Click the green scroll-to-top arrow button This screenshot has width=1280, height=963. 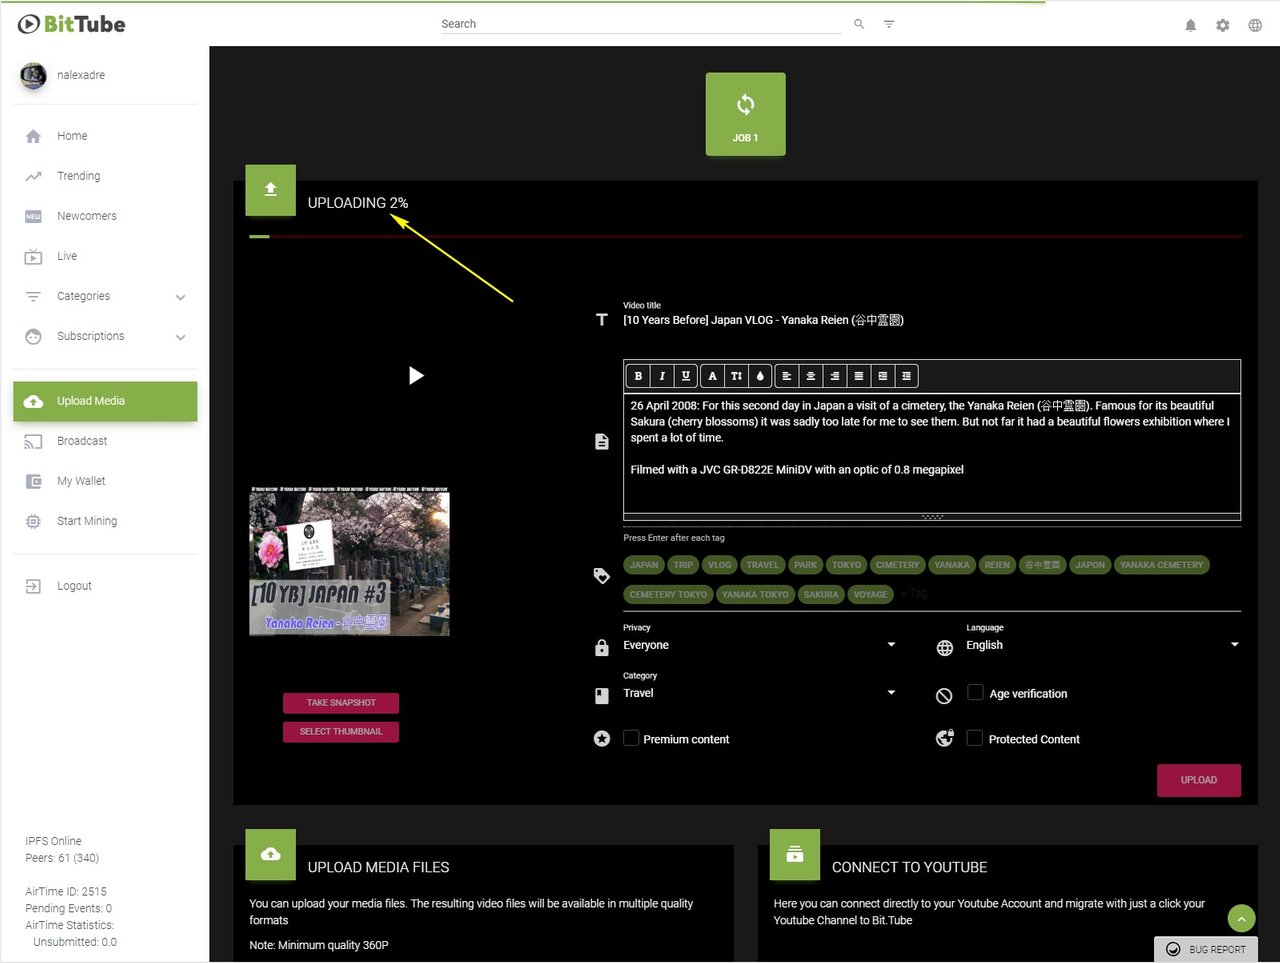[1241, 918]
